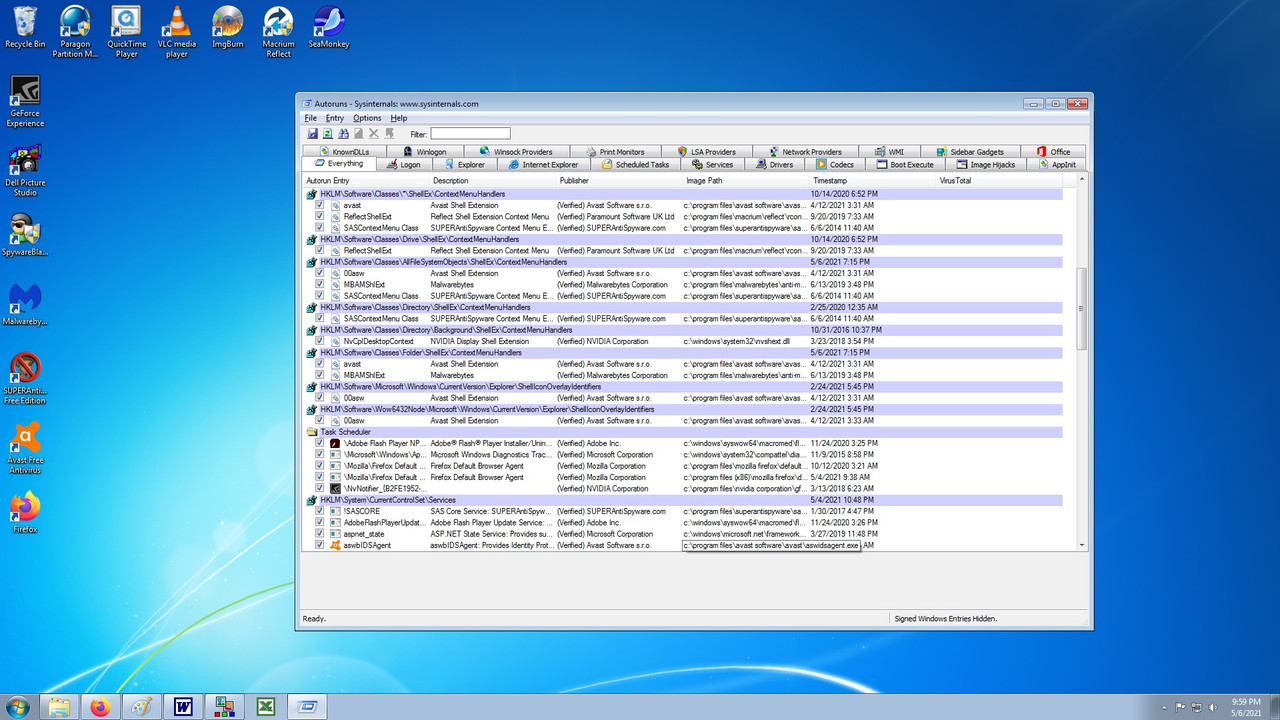Viewport: 1280px width, 720px height.
Task: Click inside the Filter input field
Action: pyautogui.click(x=470, y=133)
